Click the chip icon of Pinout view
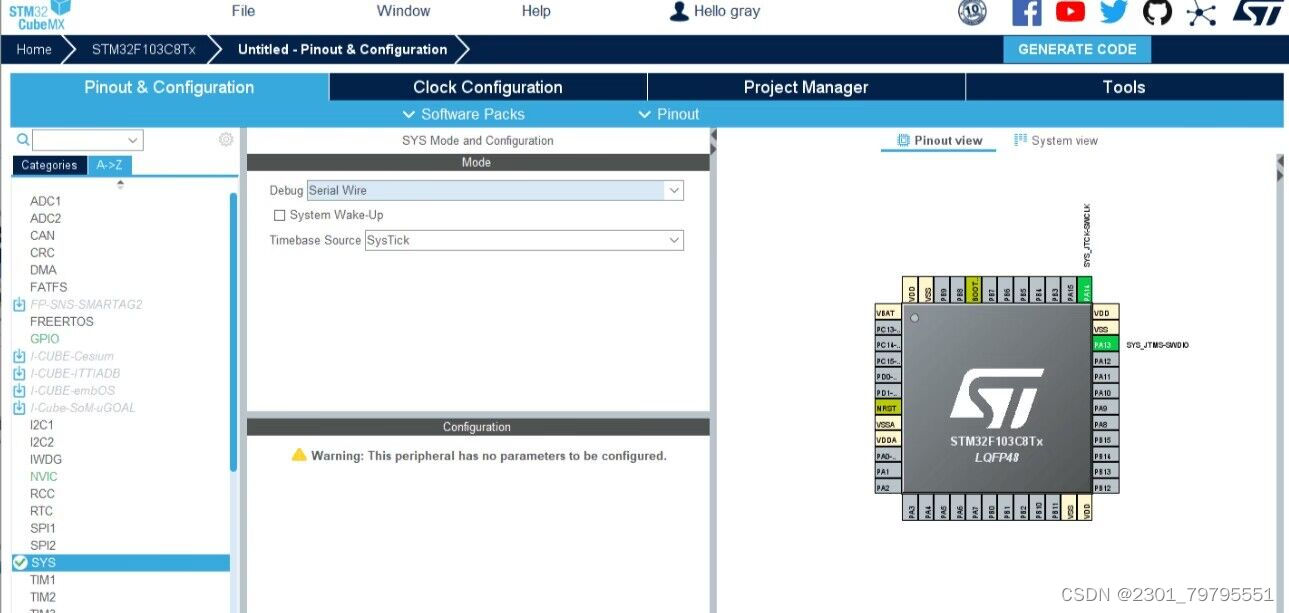 (x=903, y=140)
